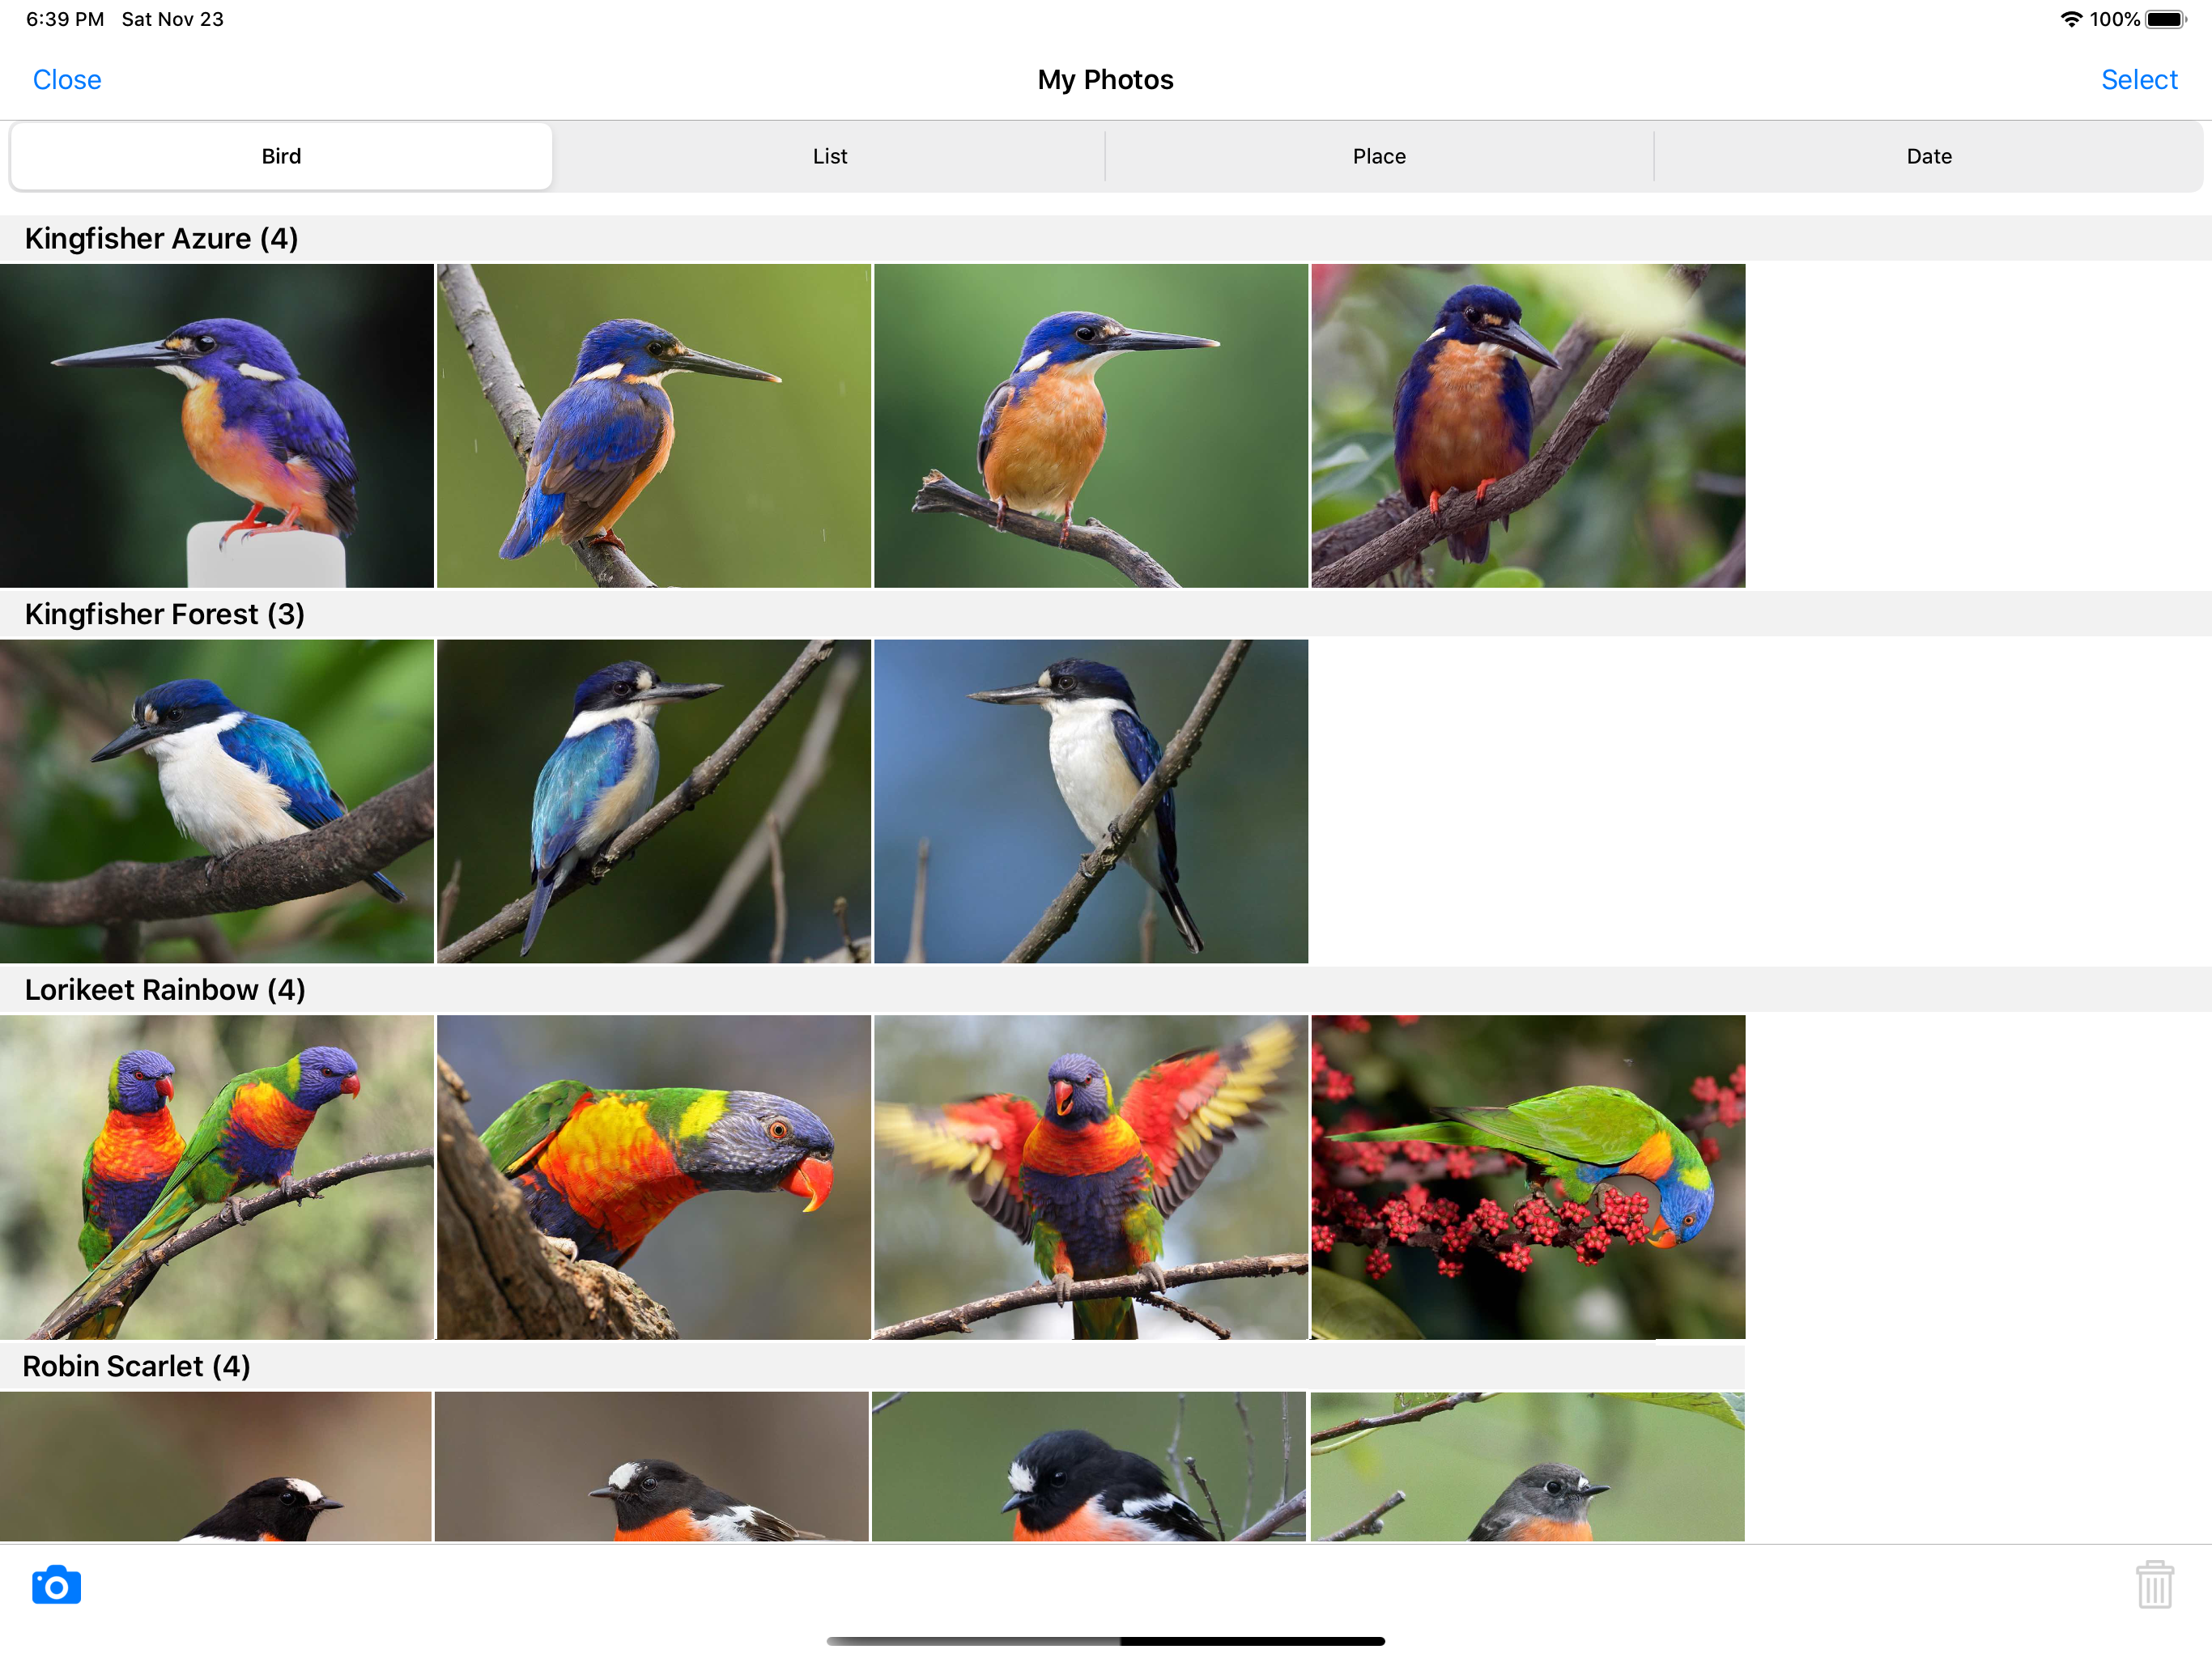This screenshot has width=2212, height=1658.
Task: Tap the camera icon to add photo
Action: 56,1585
